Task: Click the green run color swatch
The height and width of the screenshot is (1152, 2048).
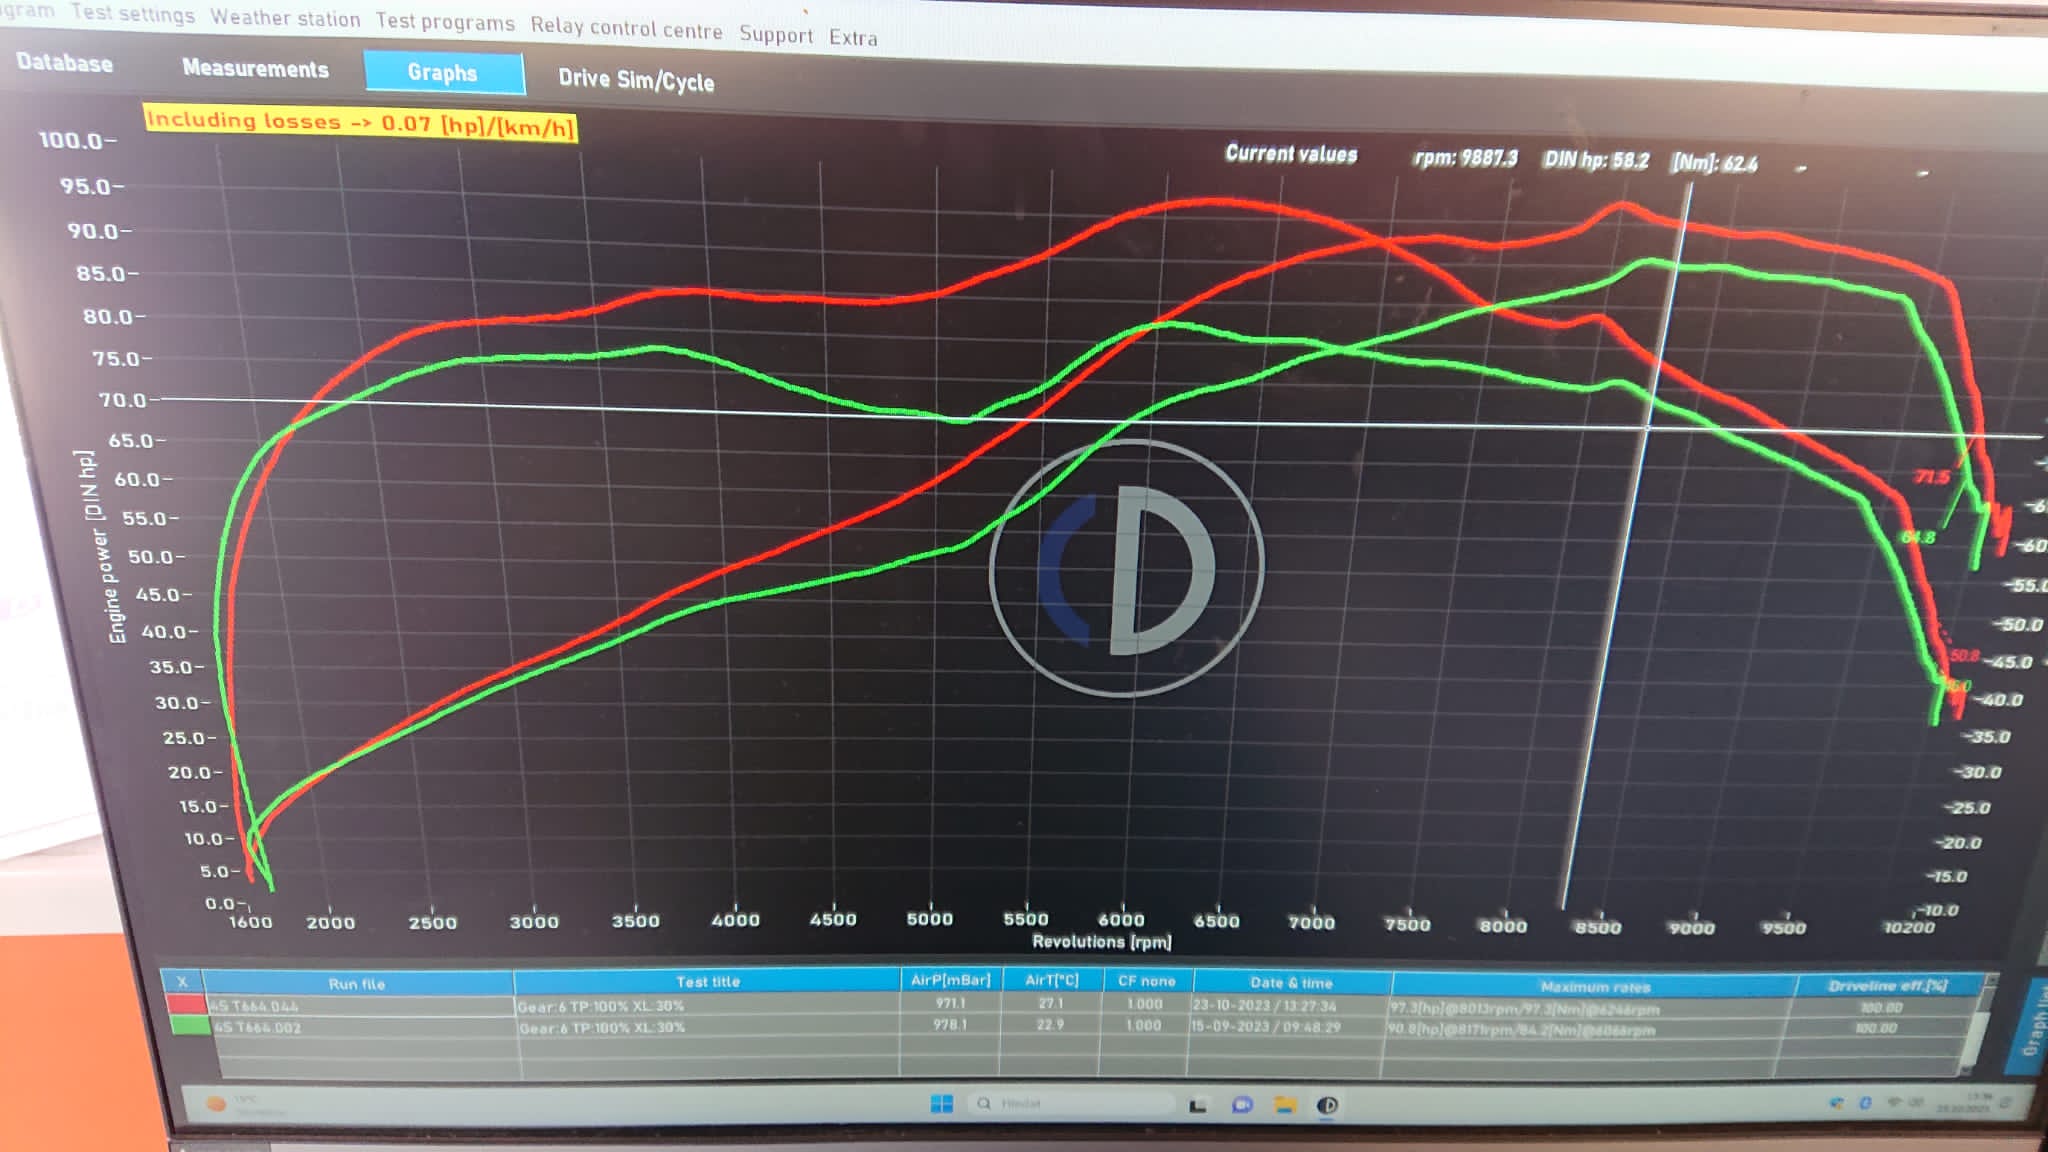Action: [189, 1026]
